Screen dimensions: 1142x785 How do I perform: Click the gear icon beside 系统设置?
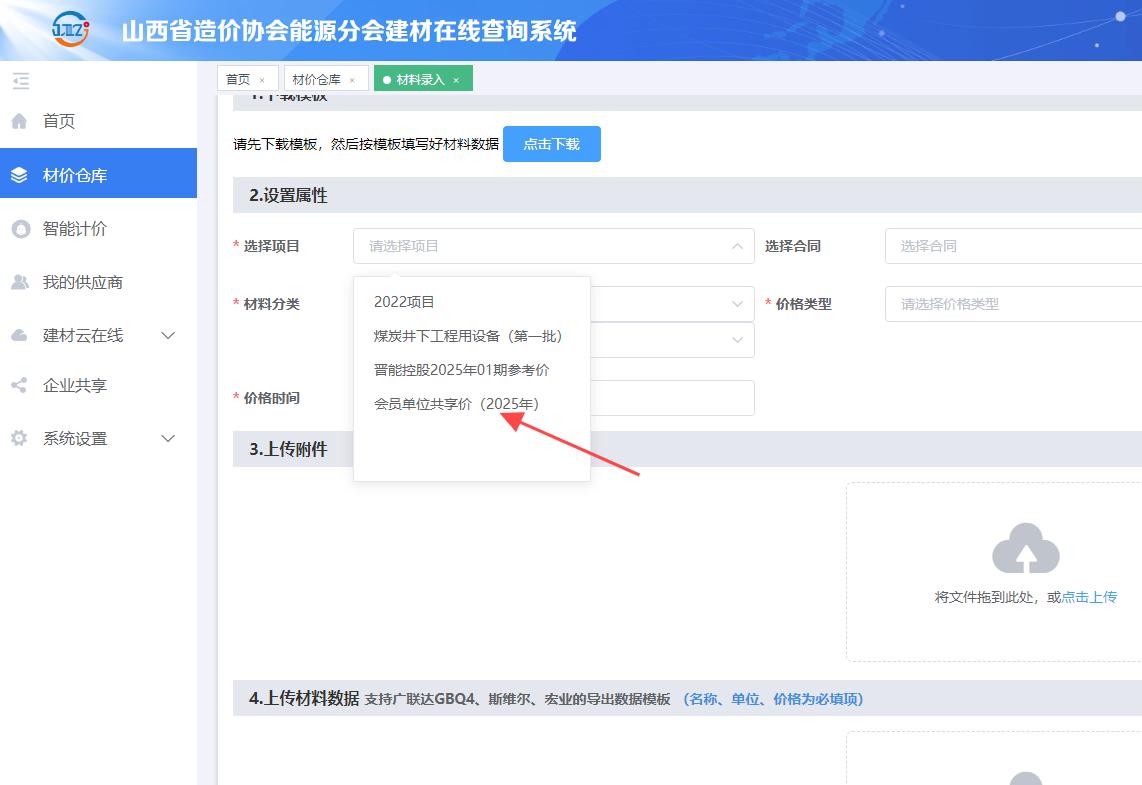19,438
